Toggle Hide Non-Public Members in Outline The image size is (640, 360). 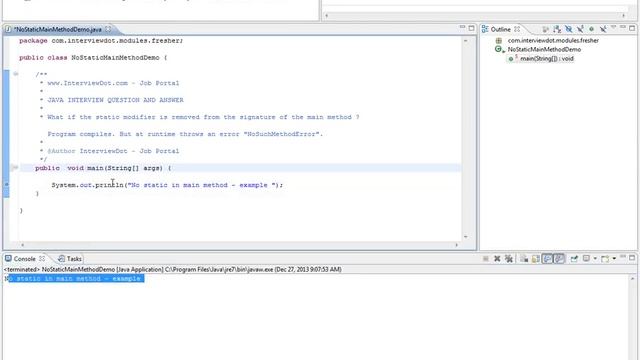(x=591, y=29)
